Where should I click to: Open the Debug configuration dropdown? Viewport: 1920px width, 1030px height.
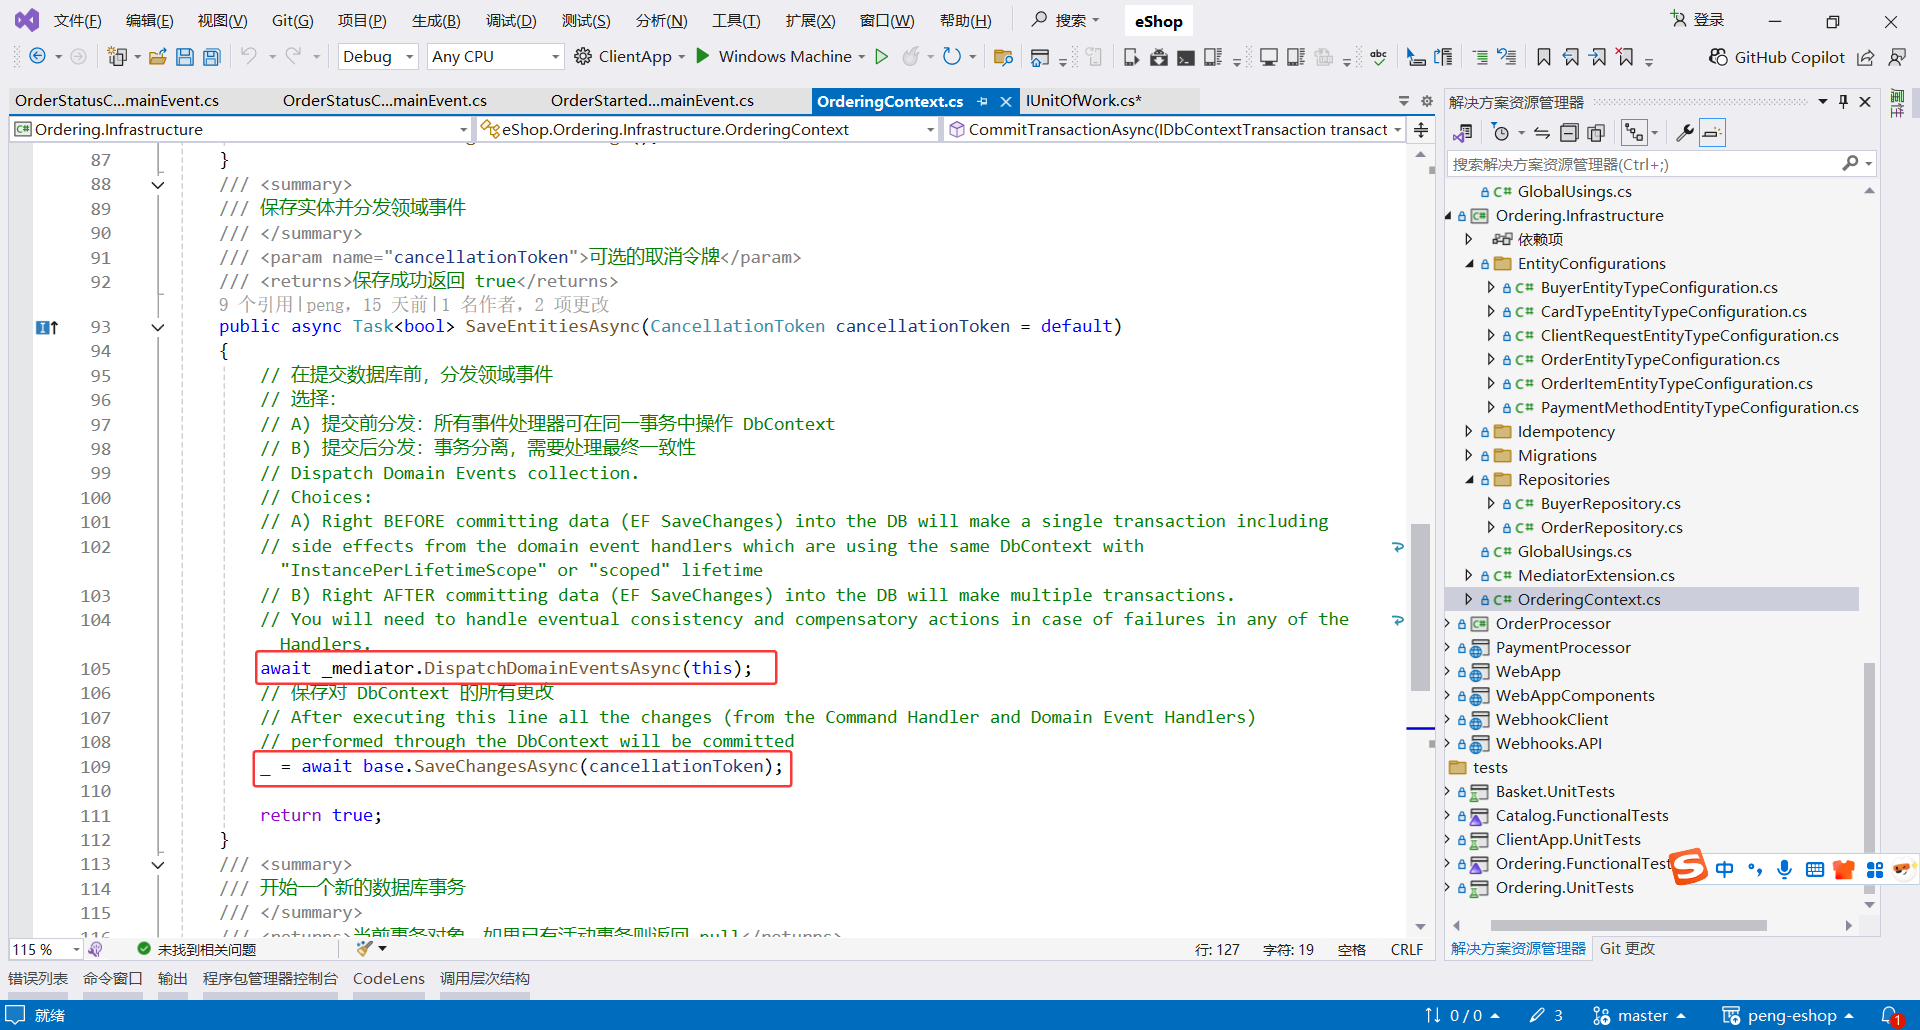pyautogui.click(x=378, y=57)
